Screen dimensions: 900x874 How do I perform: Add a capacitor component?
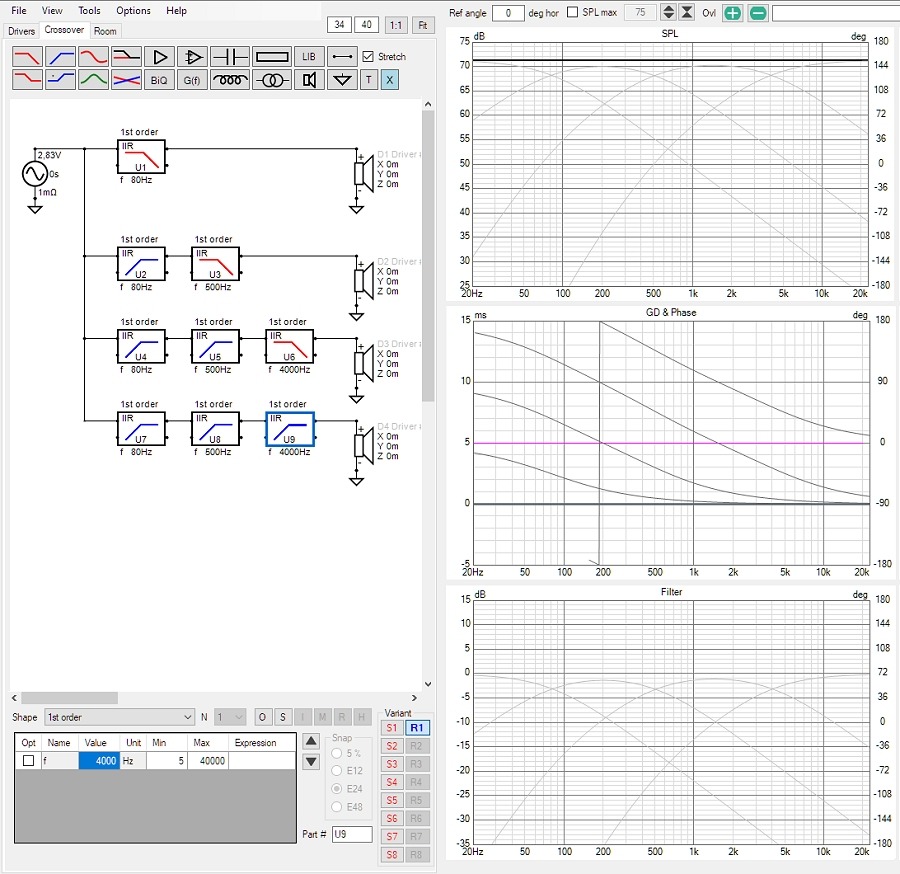point(230,57)
